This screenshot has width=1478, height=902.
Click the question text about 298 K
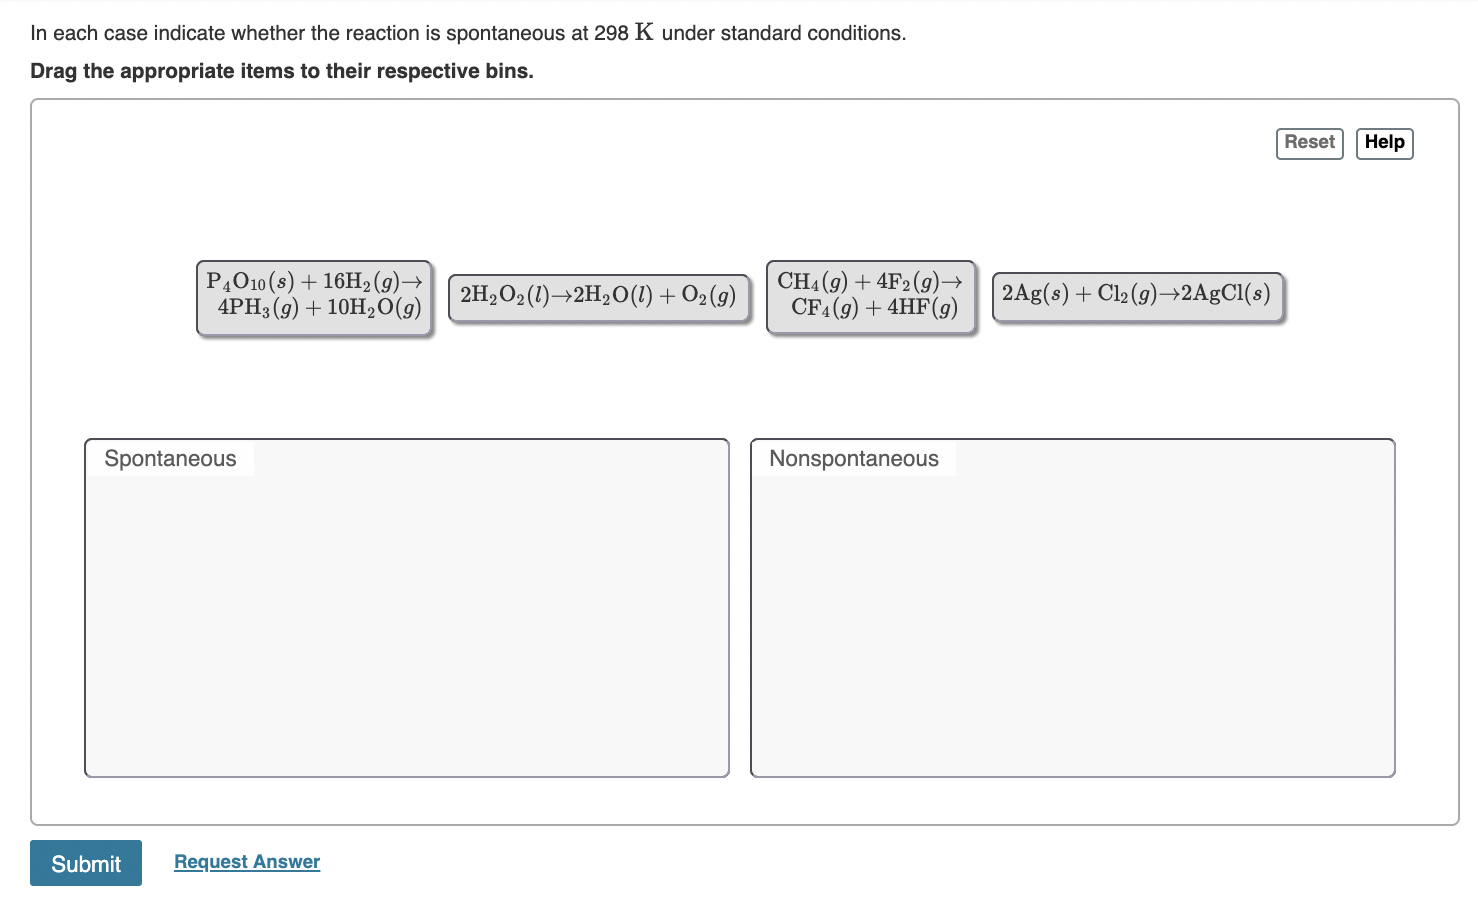(x=468, y=32)
